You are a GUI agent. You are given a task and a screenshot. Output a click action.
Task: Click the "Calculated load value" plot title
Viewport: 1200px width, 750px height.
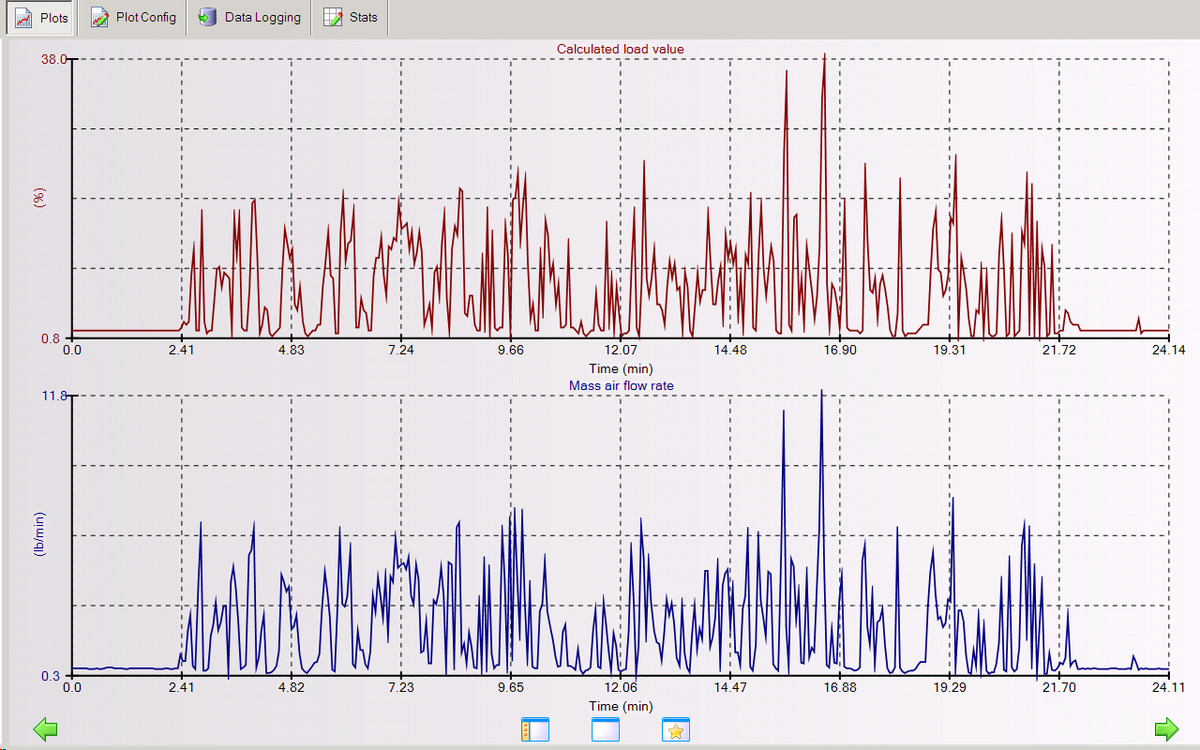pyautogui.click(x=620, y=49)
